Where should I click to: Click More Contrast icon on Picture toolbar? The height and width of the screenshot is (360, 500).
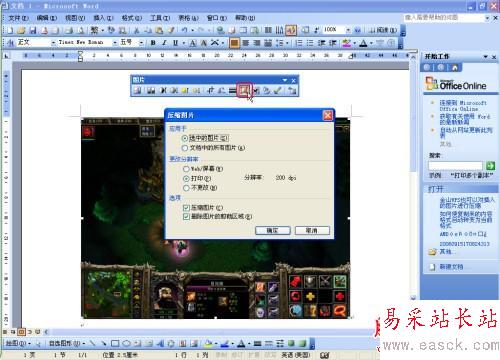click(163, 90)
